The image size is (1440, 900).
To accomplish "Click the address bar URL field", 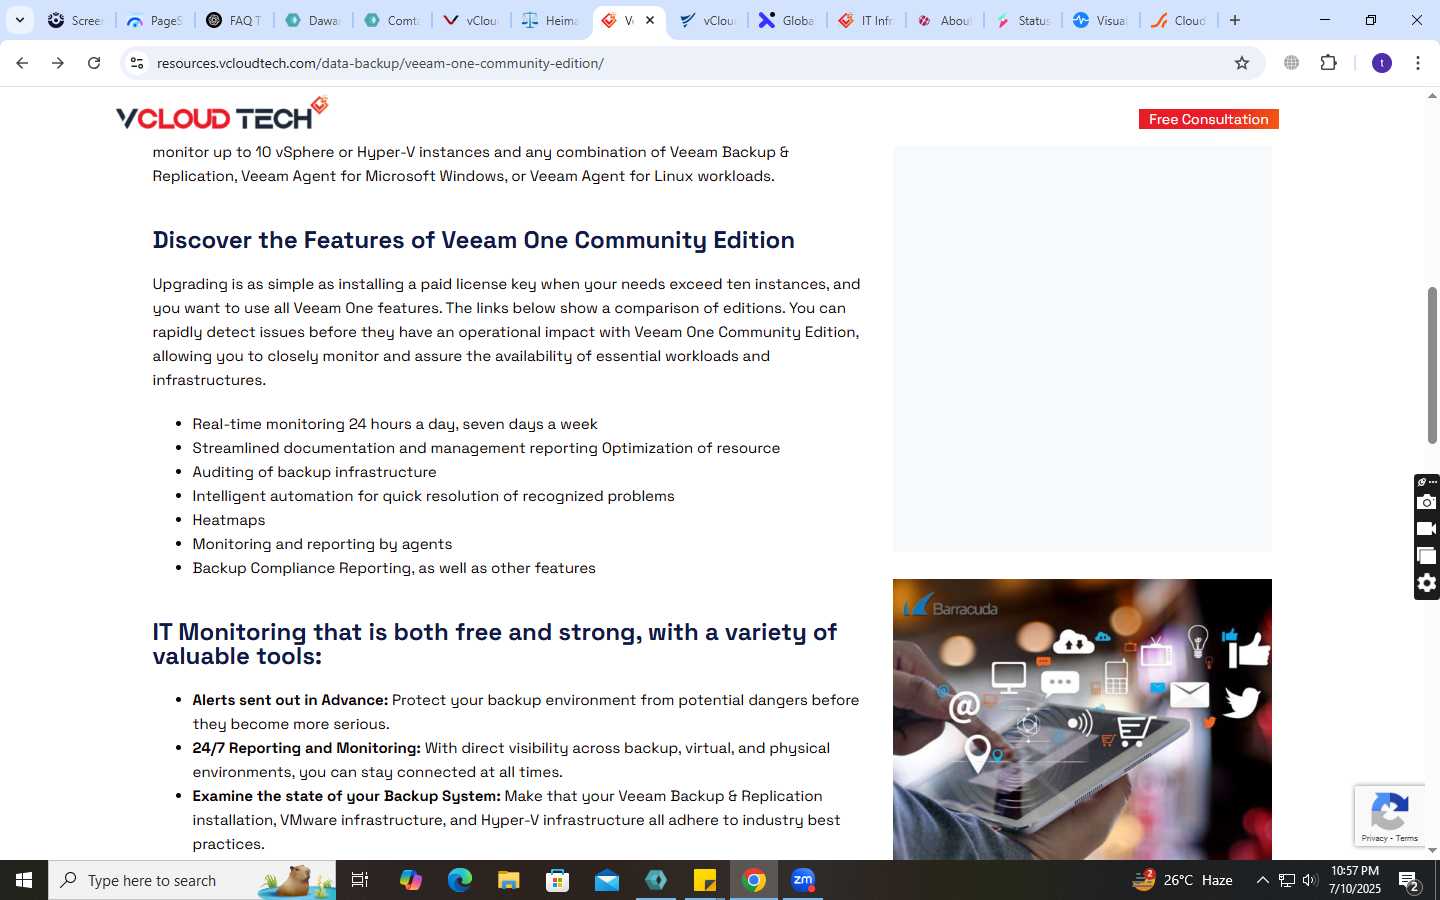I will 690,63.
